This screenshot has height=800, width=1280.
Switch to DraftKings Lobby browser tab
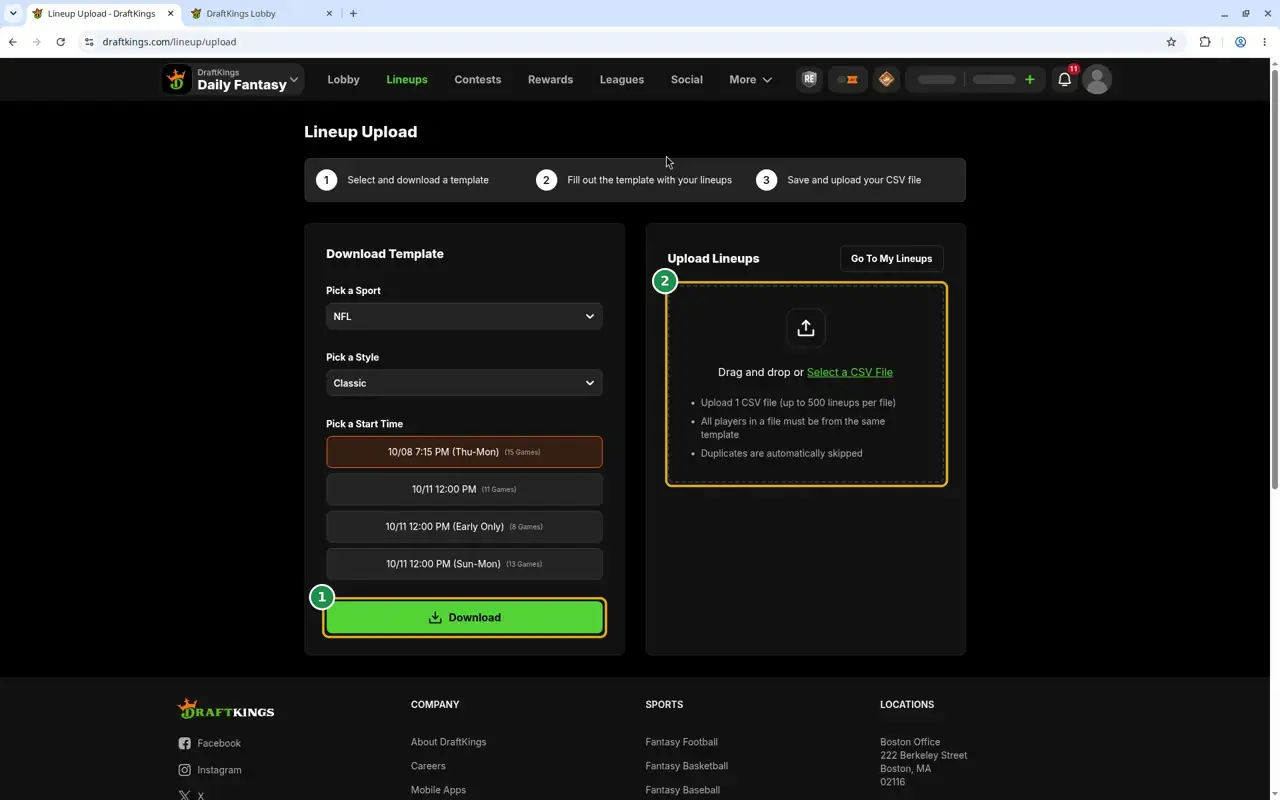tap(262, 14)
